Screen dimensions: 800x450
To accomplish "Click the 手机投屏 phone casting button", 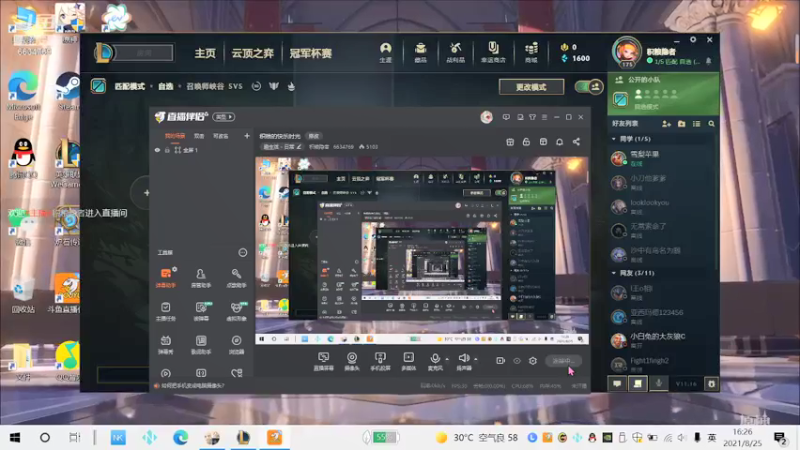I will click(380, 361).
